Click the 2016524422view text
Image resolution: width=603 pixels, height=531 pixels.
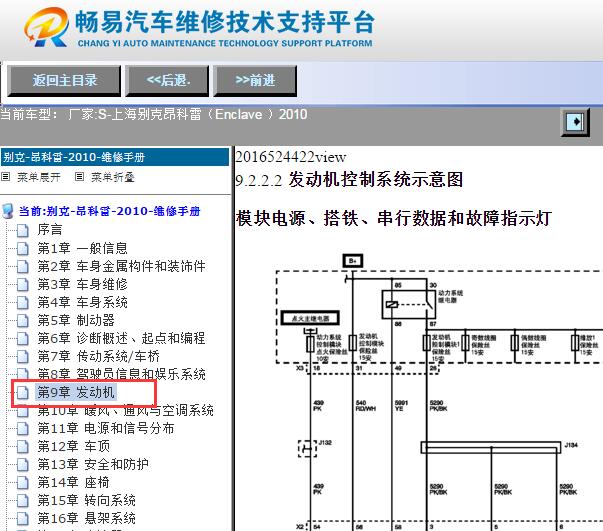click(291, 157)
